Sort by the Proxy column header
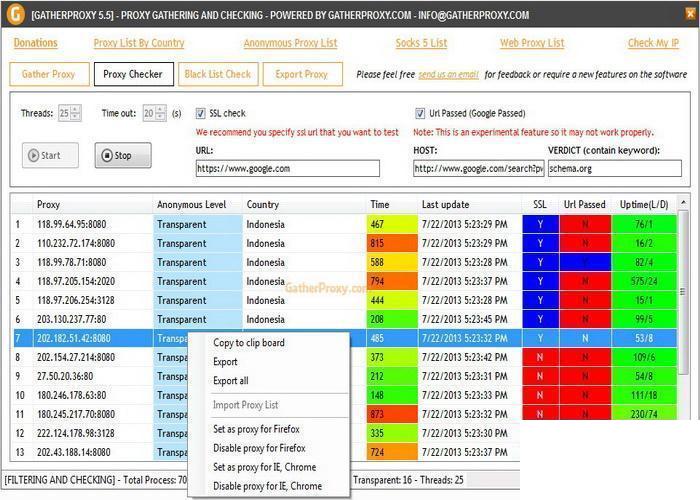 92,204
